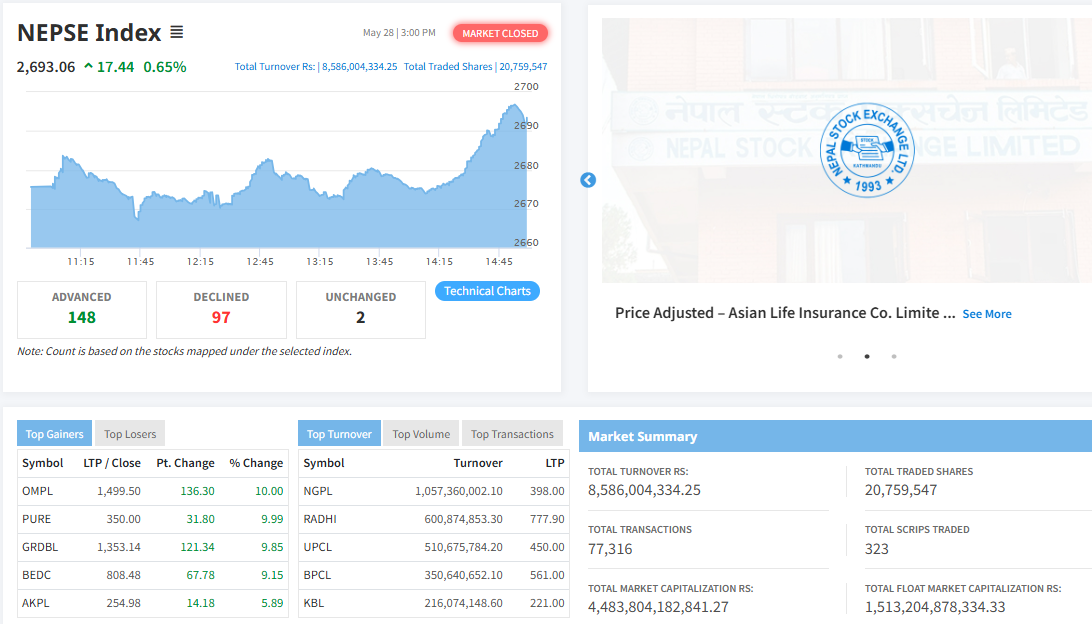The height and width of the screenshot is (624, 1092).
Task: Select the second carousel indicator dot
Action: pyautogui.click(x=866, y=356)
